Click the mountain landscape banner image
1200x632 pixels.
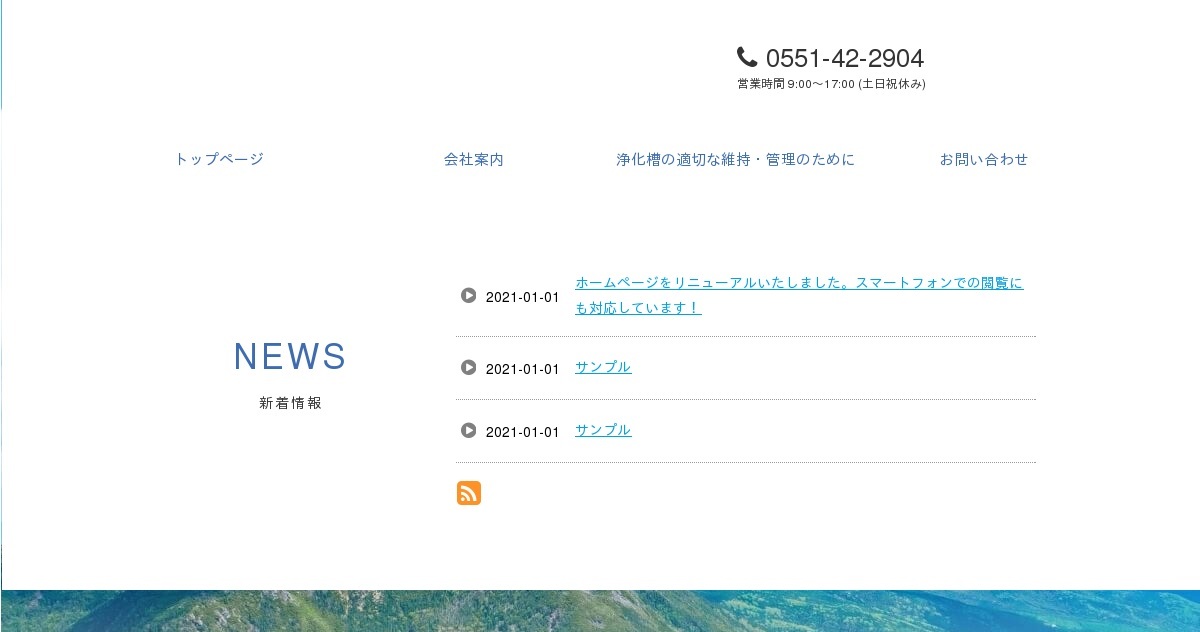[x=600, y=611]
